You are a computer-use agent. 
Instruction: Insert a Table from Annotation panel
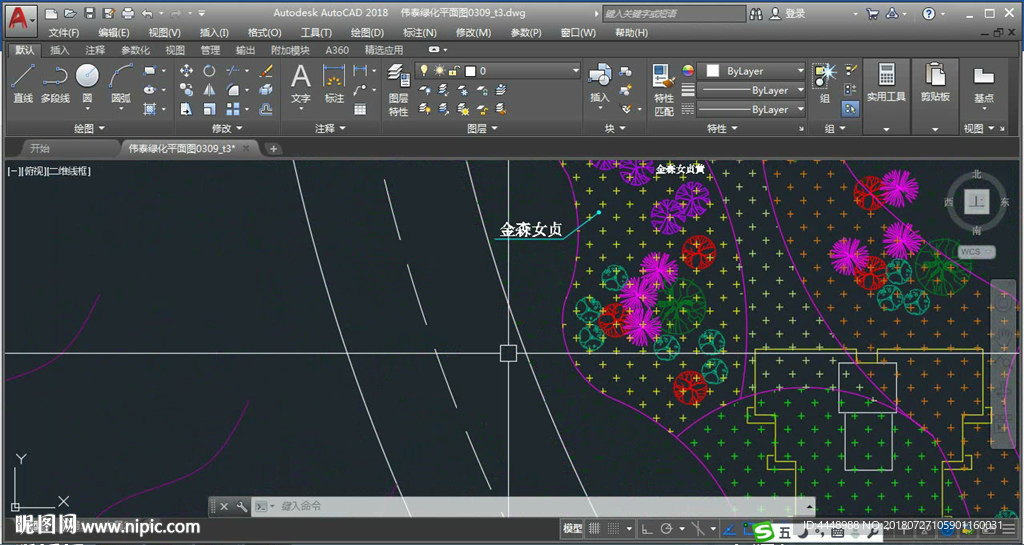[360, 109]
